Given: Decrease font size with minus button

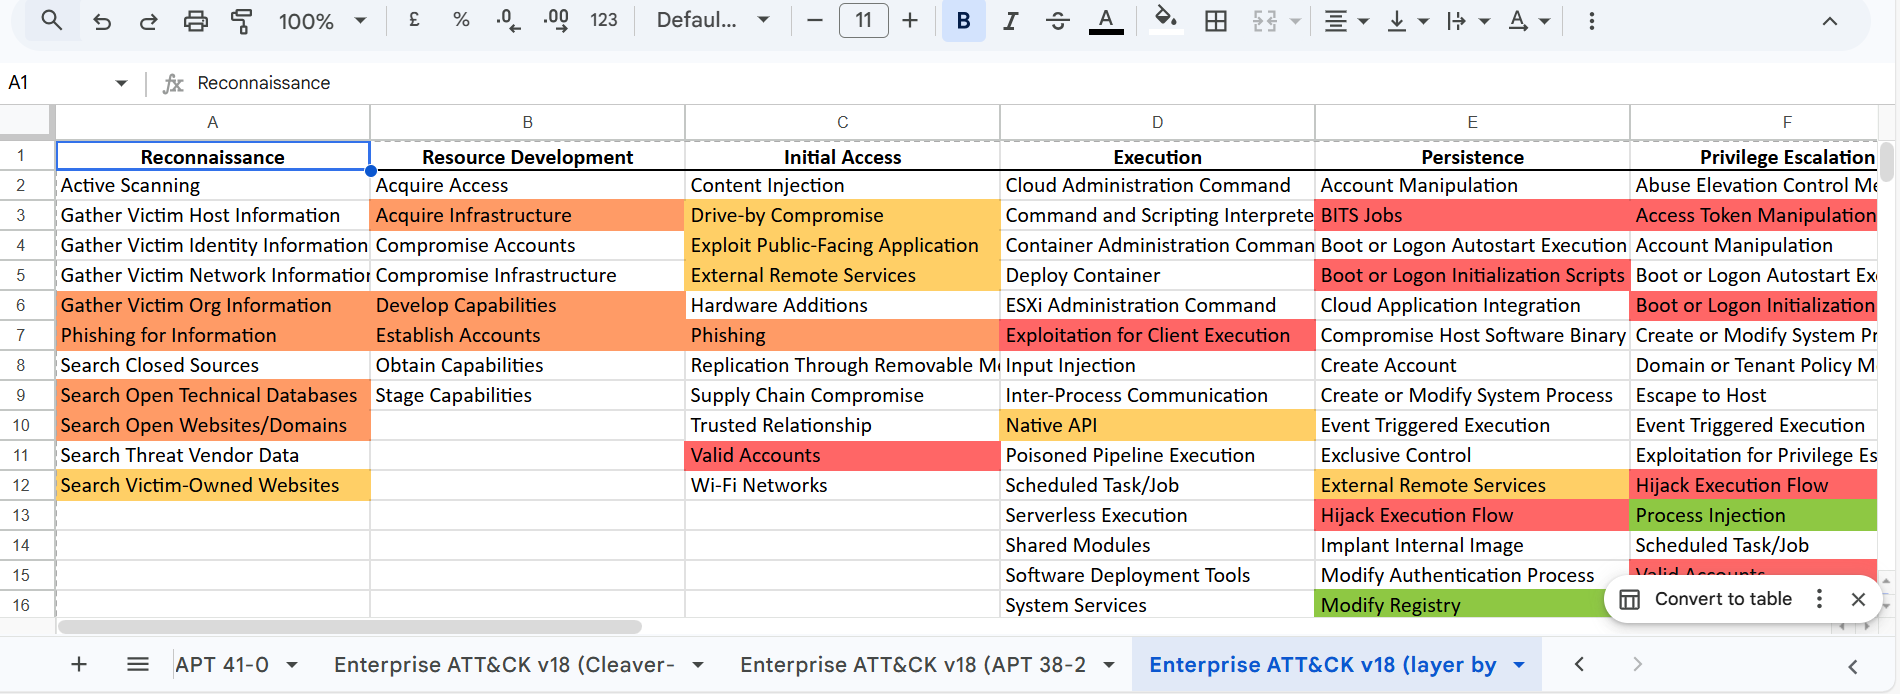Looking at the screenshot, I should pyautogui.click(x=815, y=20).
